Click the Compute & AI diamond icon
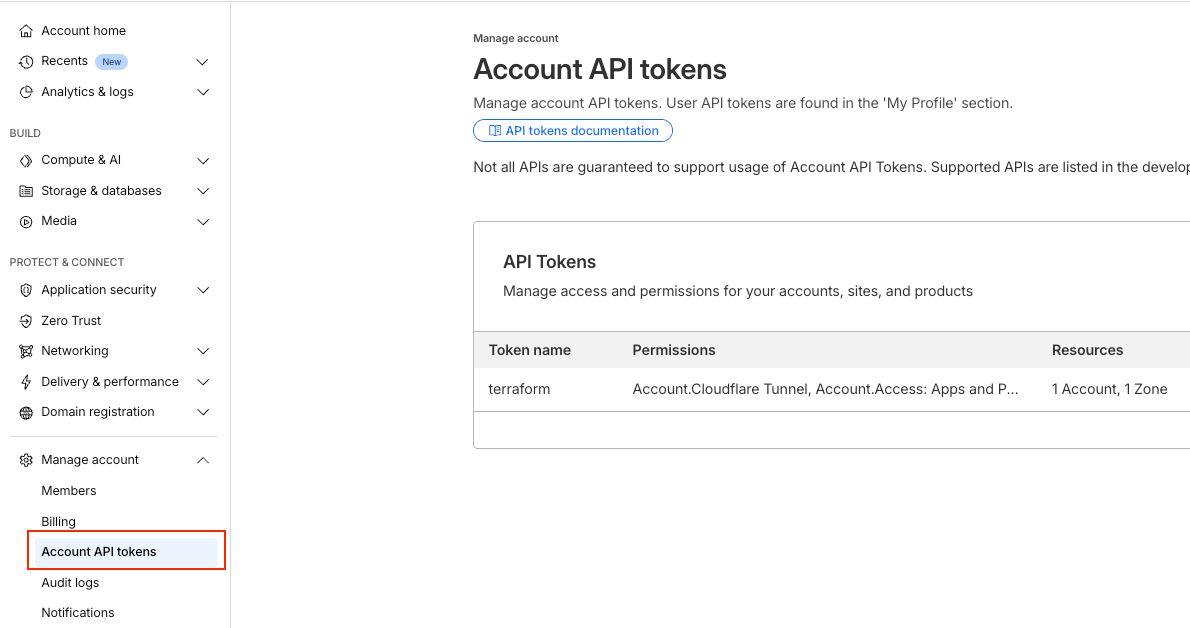The image size is (1190, 628). [x=26, y=160]
